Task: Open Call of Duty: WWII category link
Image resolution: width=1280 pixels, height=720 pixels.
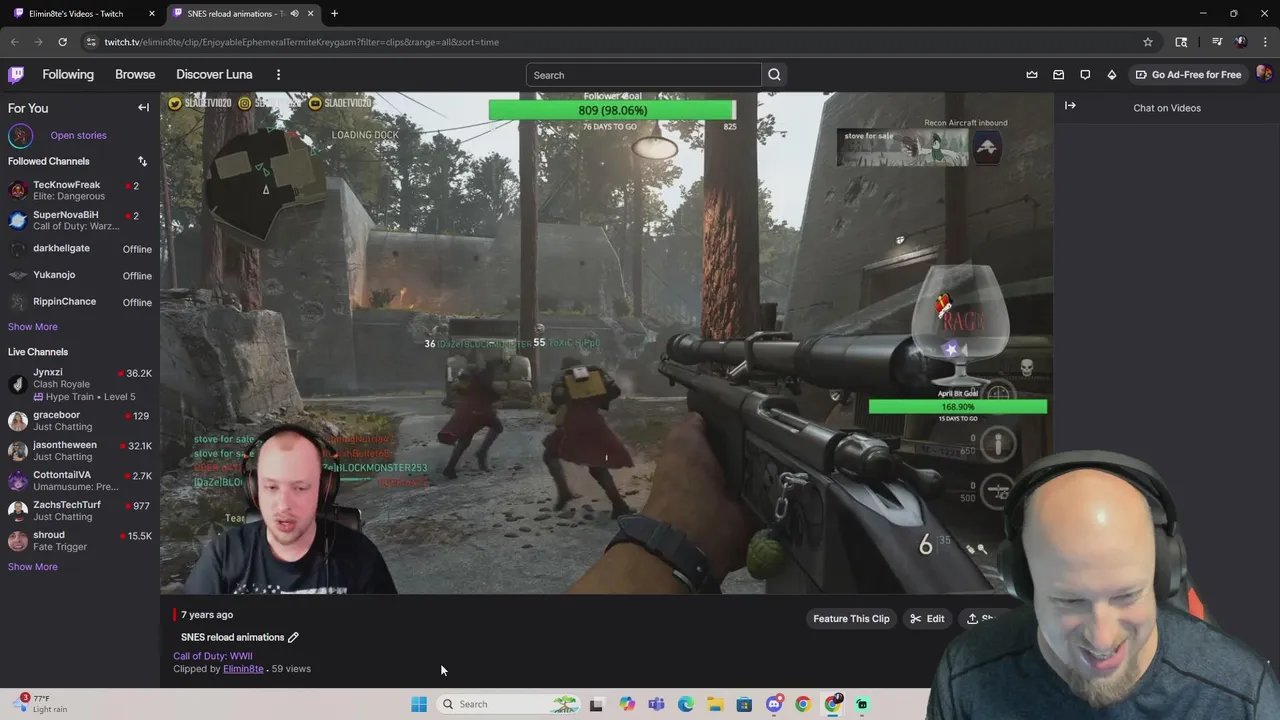Action: pos(213,656)
